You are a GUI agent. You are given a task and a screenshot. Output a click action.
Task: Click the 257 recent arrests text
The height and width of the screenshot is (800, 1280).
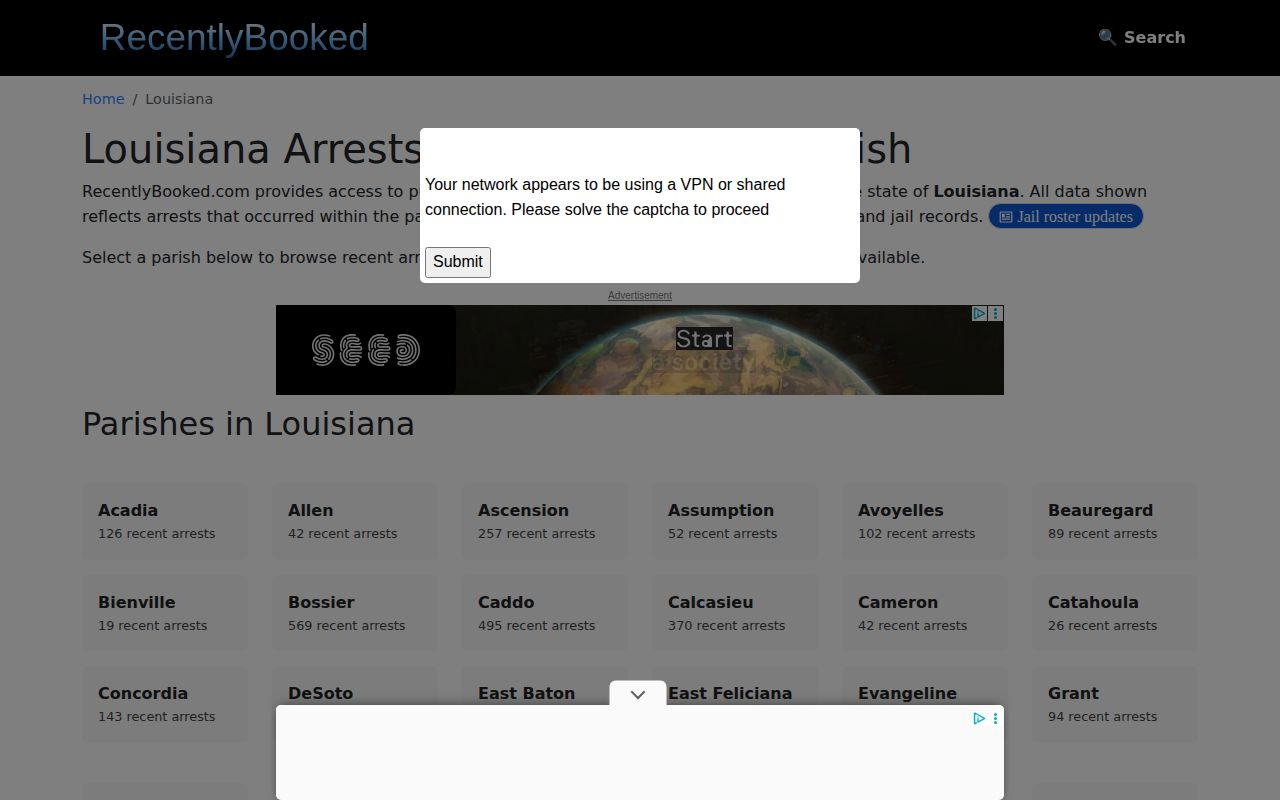536,533
